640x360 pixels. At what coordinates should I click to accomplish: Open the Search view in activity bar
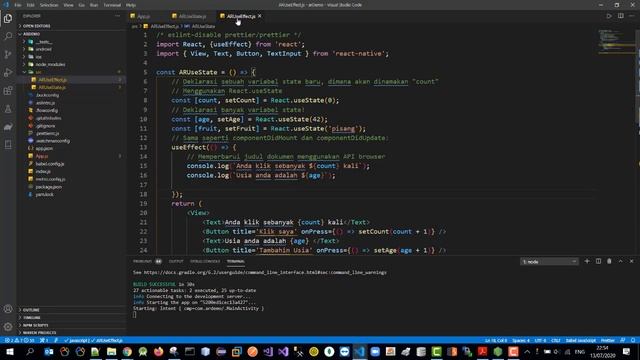pyautogui.click(x=8, y=36)
